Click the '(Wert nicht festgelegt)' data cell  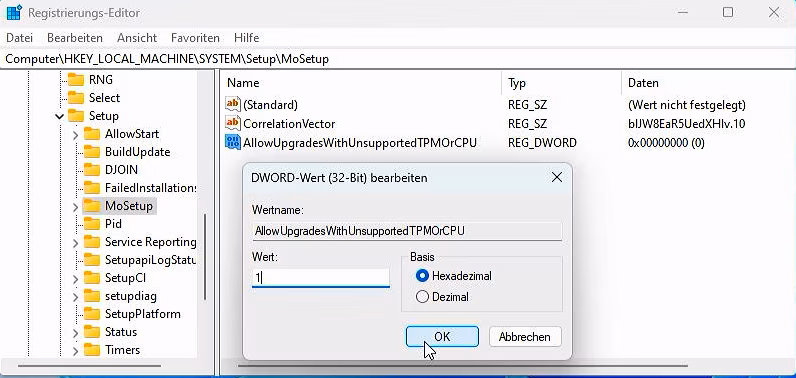pyautogui.click(x=687, y=105)
